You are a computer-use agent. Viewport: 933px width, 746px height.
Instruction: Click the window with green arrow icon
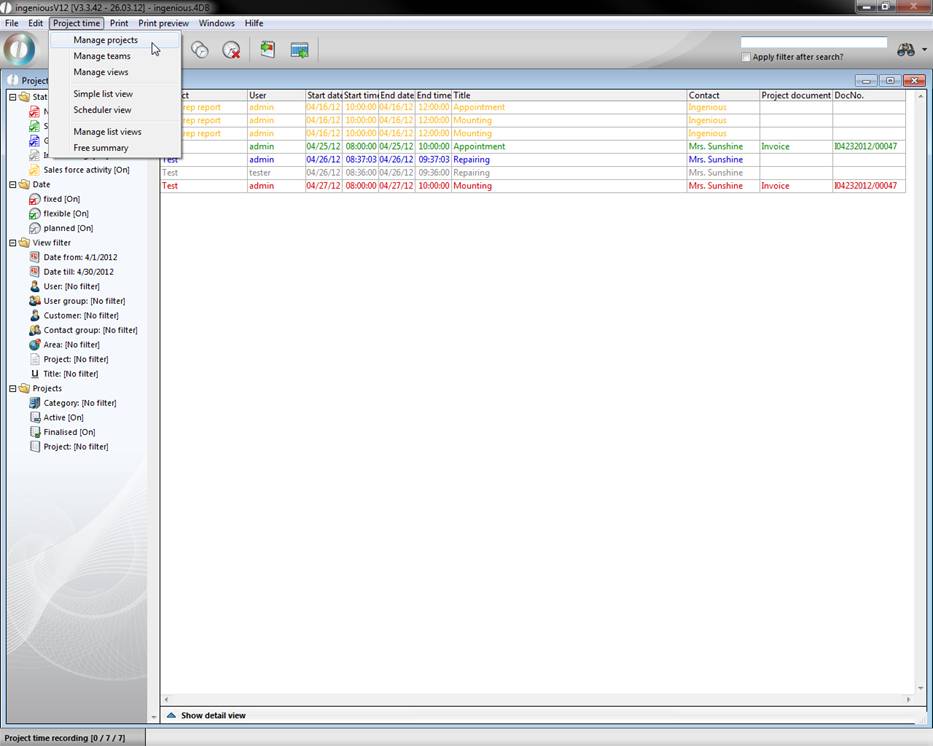coord(299,50)
